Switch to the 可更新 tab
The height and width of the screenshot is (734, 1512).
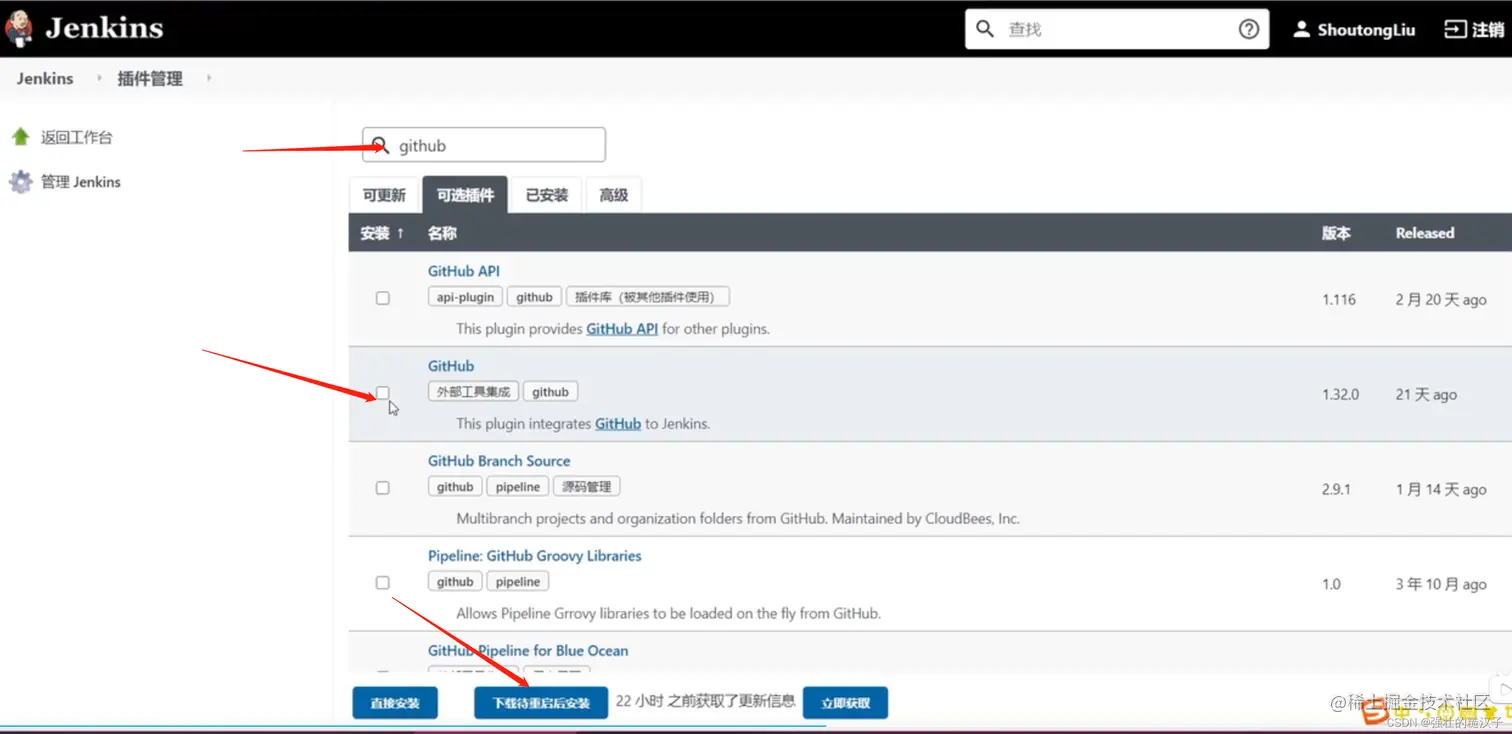point(384,195)
